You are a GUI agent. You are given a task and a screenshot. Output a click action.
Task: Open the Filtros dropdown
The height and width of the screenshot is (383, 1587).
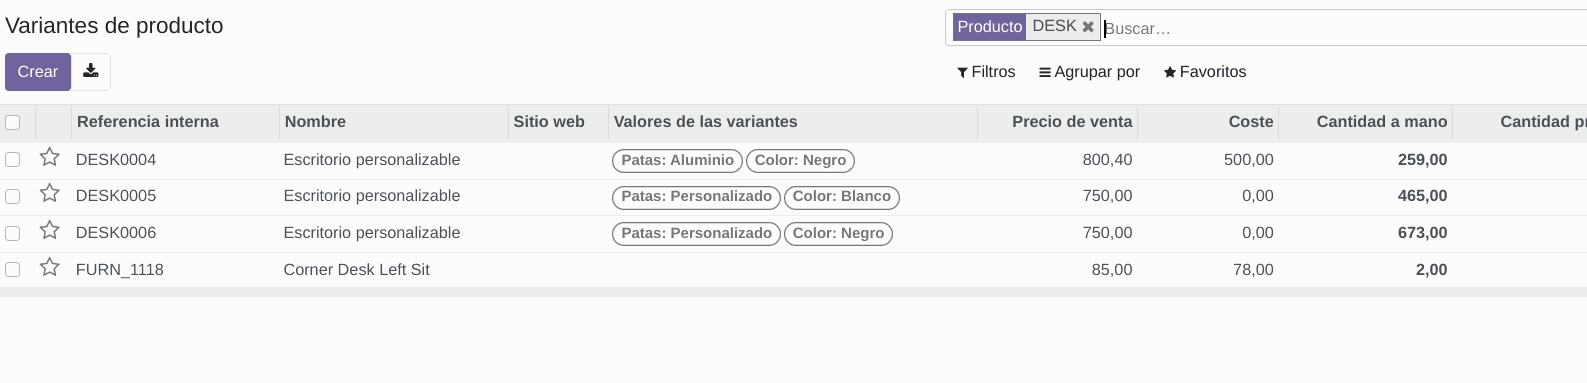pyautogui.click(x=986, y=72)
